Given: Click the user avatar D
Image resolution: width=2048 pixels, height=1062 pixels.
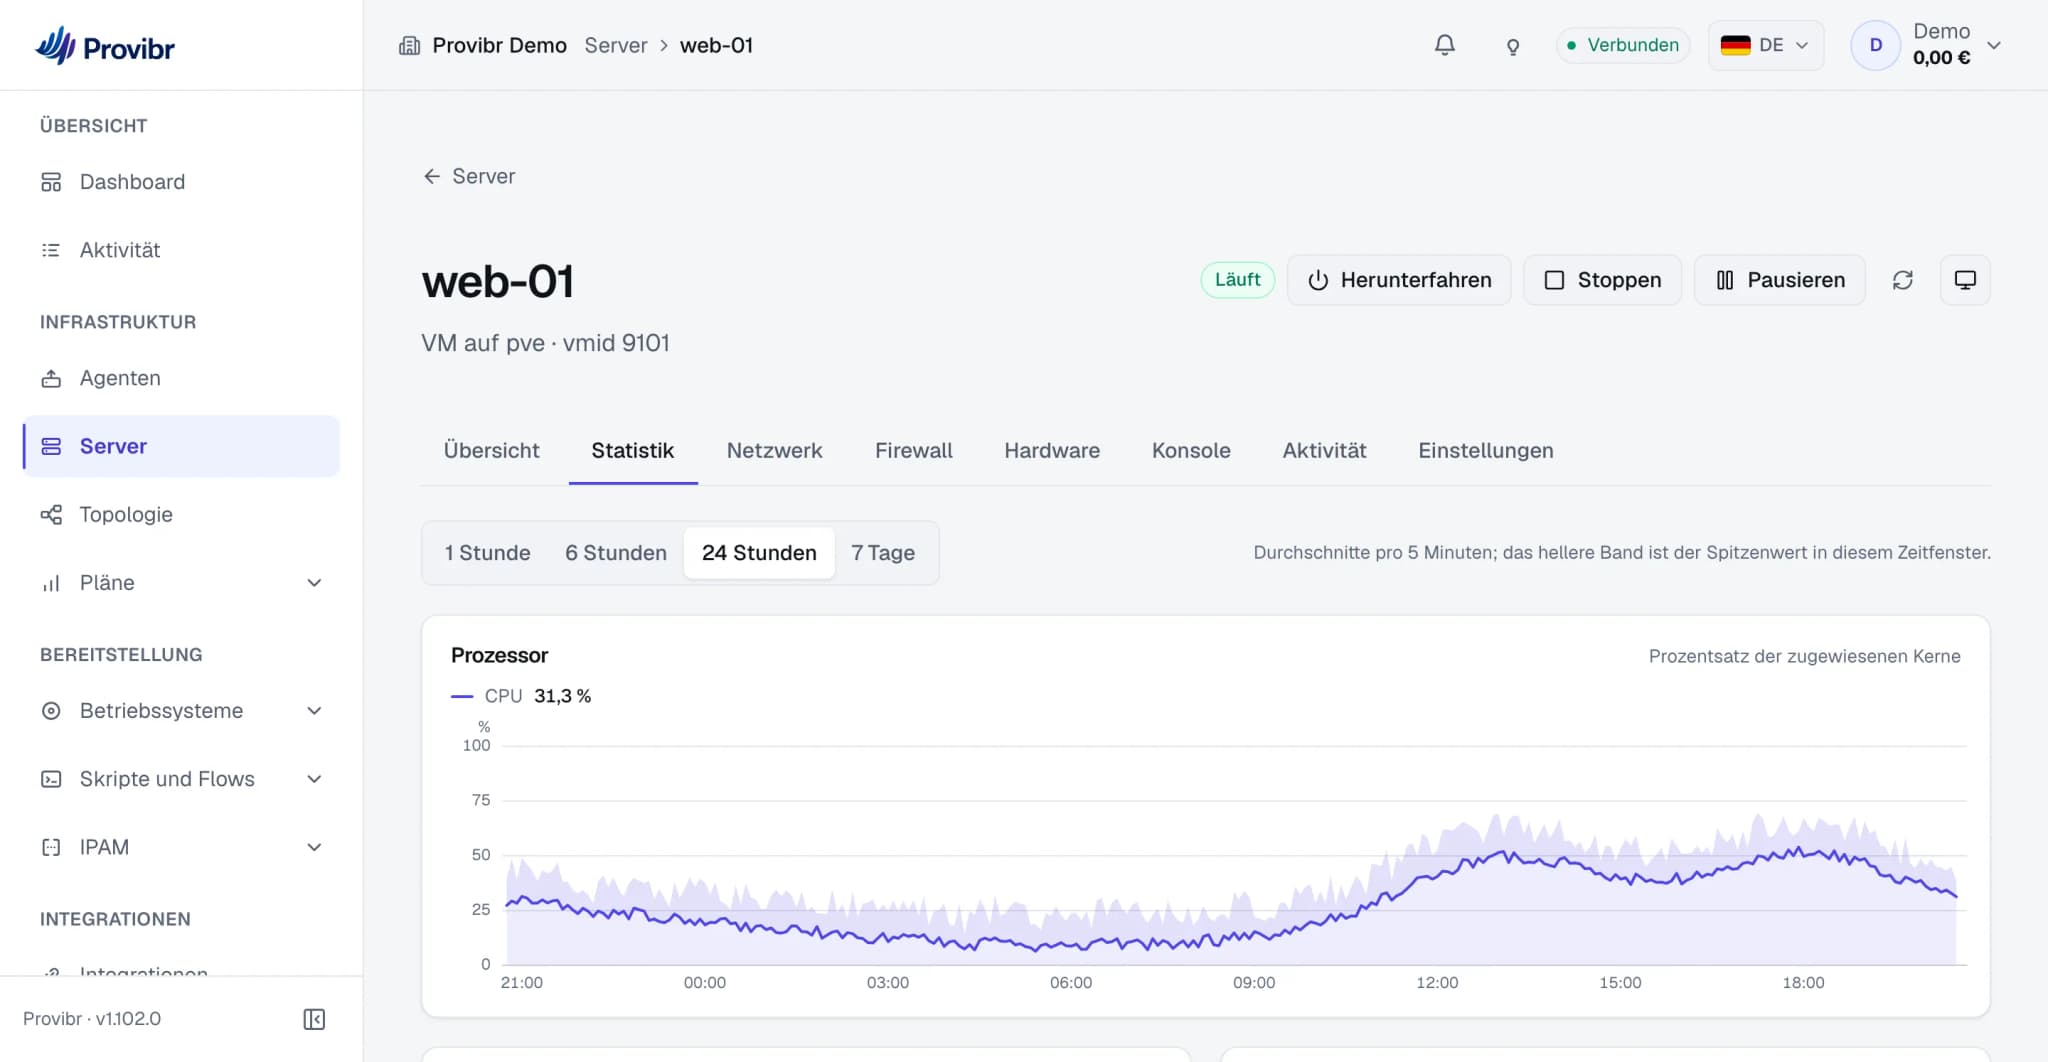Looking at the screenshot, I should tap(1875, 45).
